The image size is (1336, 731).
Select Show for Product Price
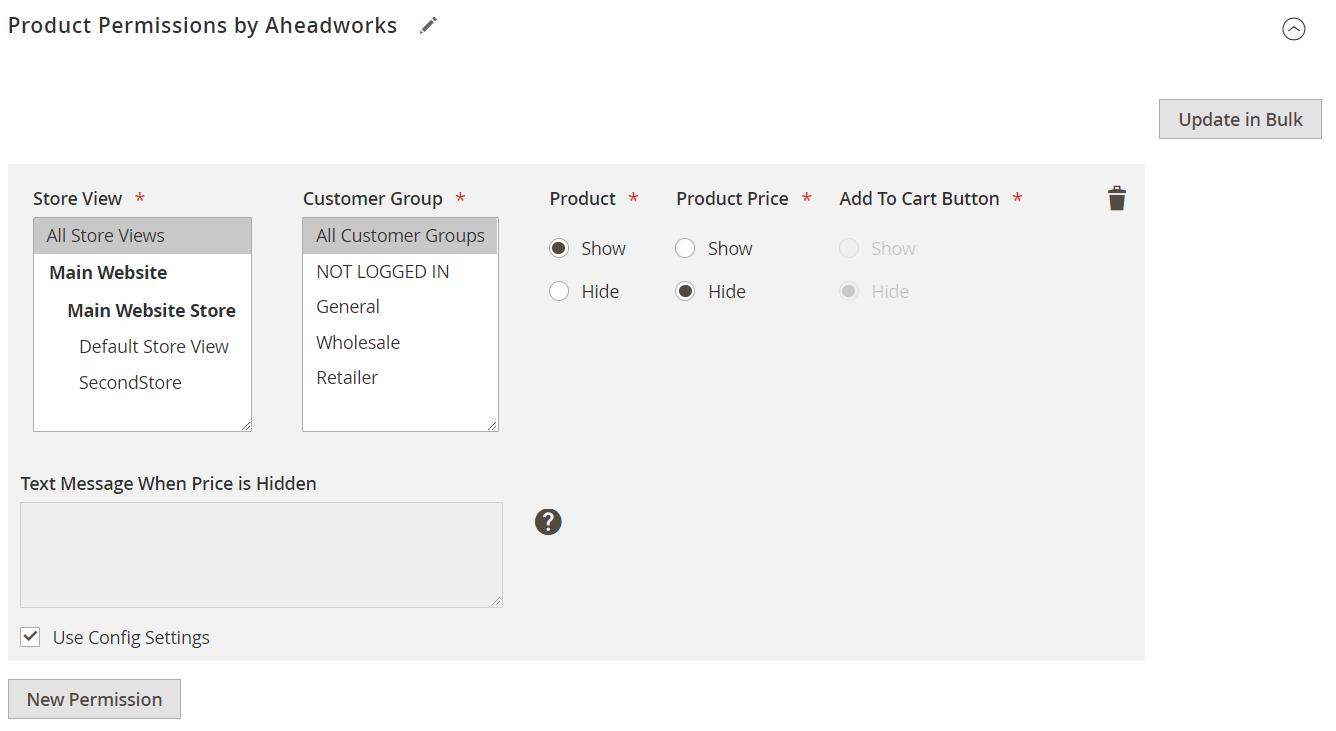coord(685,248)
